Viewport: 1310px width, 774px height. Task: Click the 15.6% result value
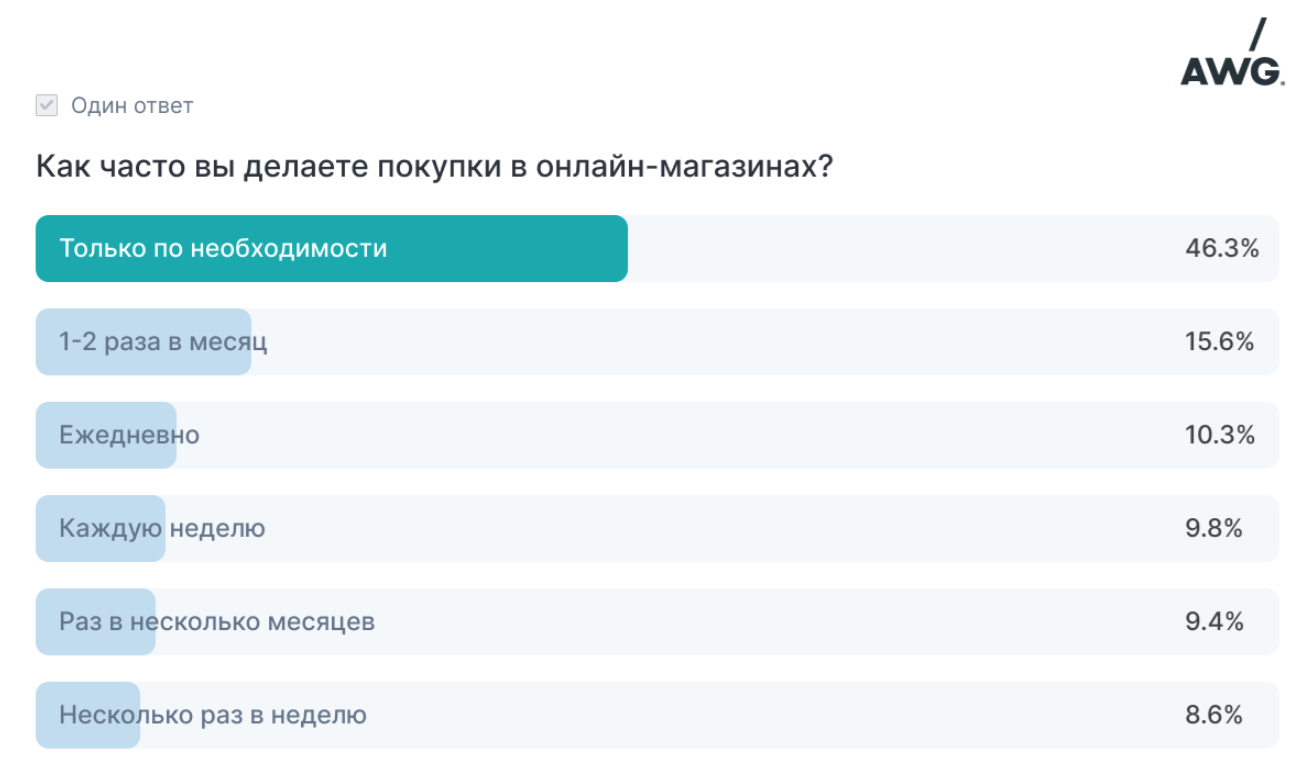[1219, 342]
